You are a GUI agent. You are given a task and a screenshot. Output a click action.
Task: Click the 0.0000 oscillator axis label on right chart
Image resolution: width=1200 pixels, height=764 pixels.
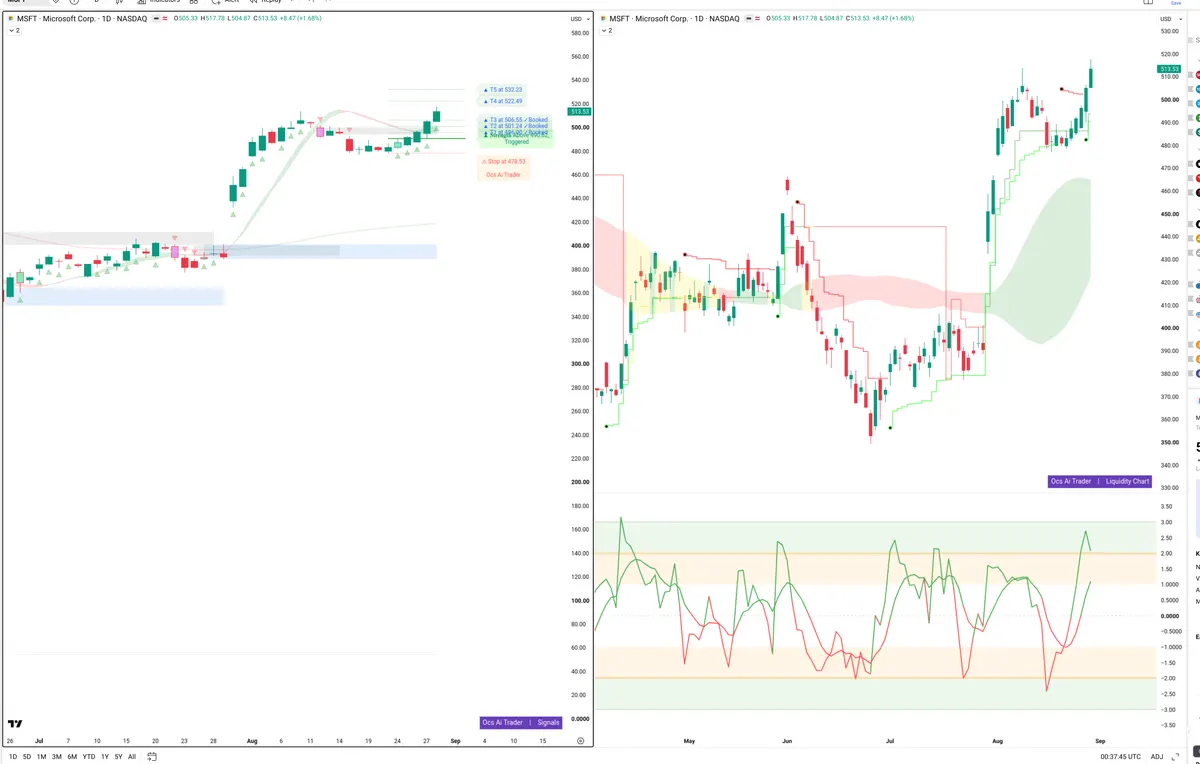point(1169,616)
